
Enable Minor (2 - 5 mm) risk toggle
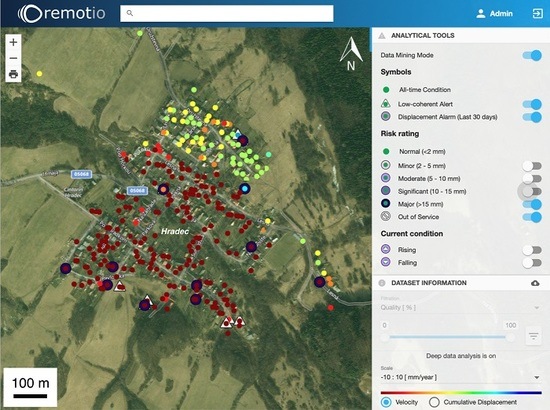532,166
